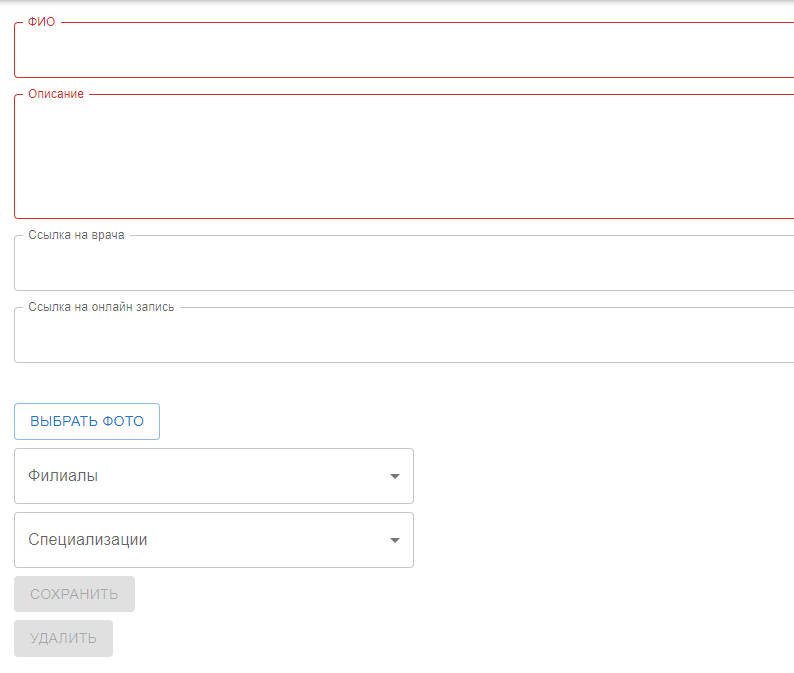This screenshot has height=673, width=794.
Task: Choose a photo via ВЫБРАТЬ ФОТО text
Action: coord(87,421)
